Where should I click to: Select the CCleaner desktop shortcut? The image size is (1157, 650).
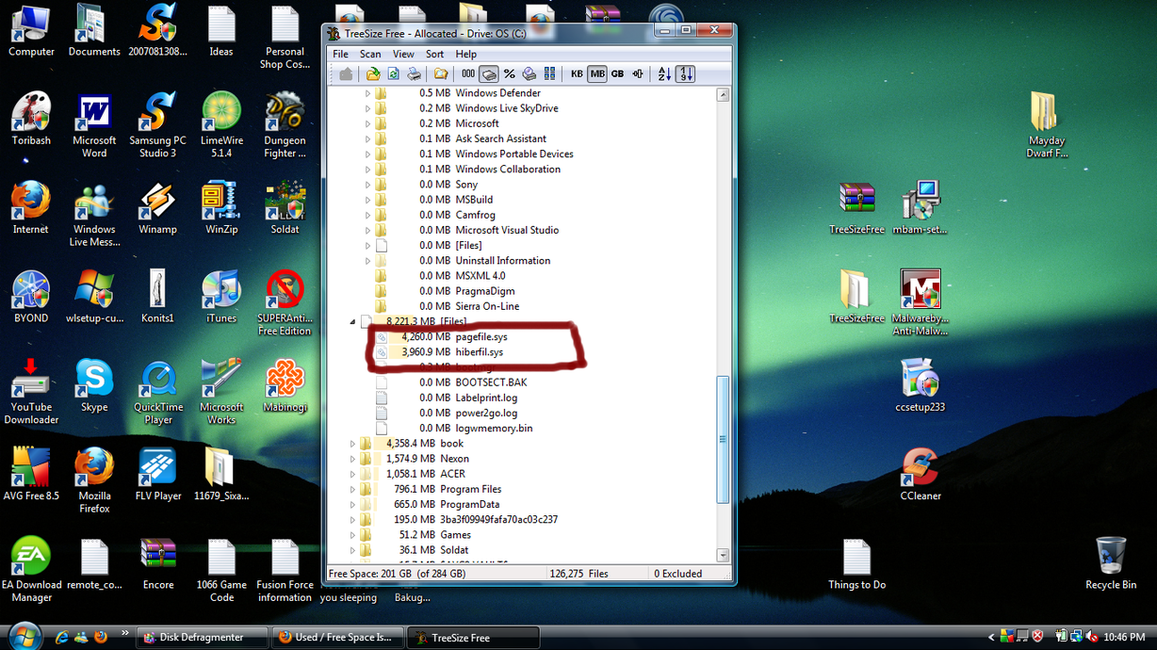pyautogui.click(x=920, y=474)
